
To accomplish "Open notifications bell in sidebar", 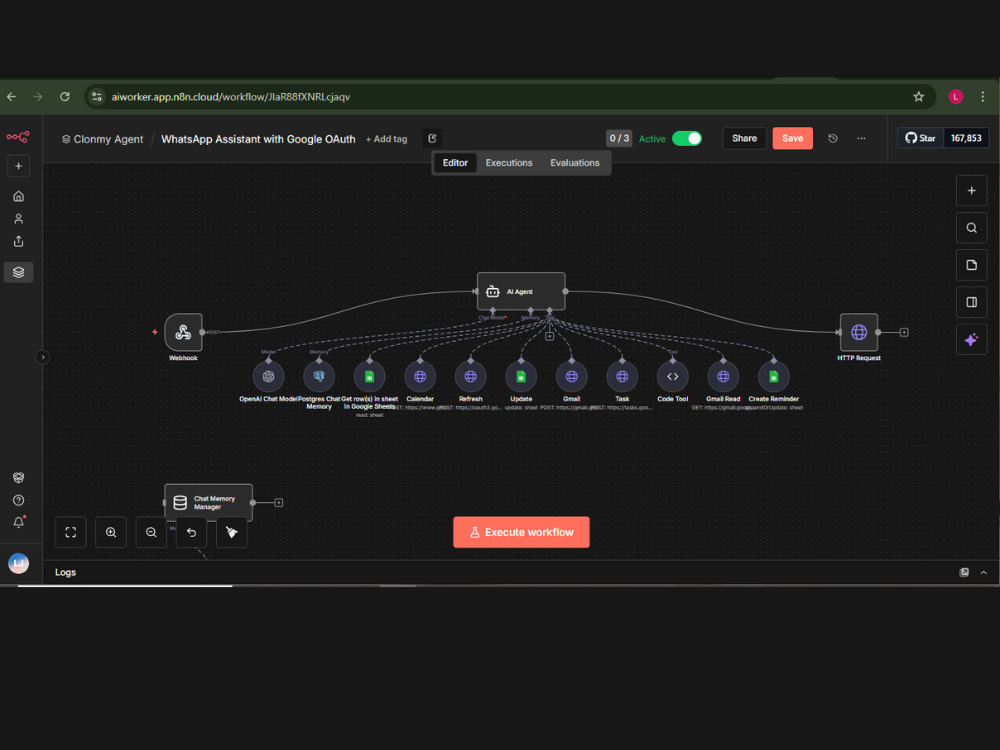I will 18,522.
